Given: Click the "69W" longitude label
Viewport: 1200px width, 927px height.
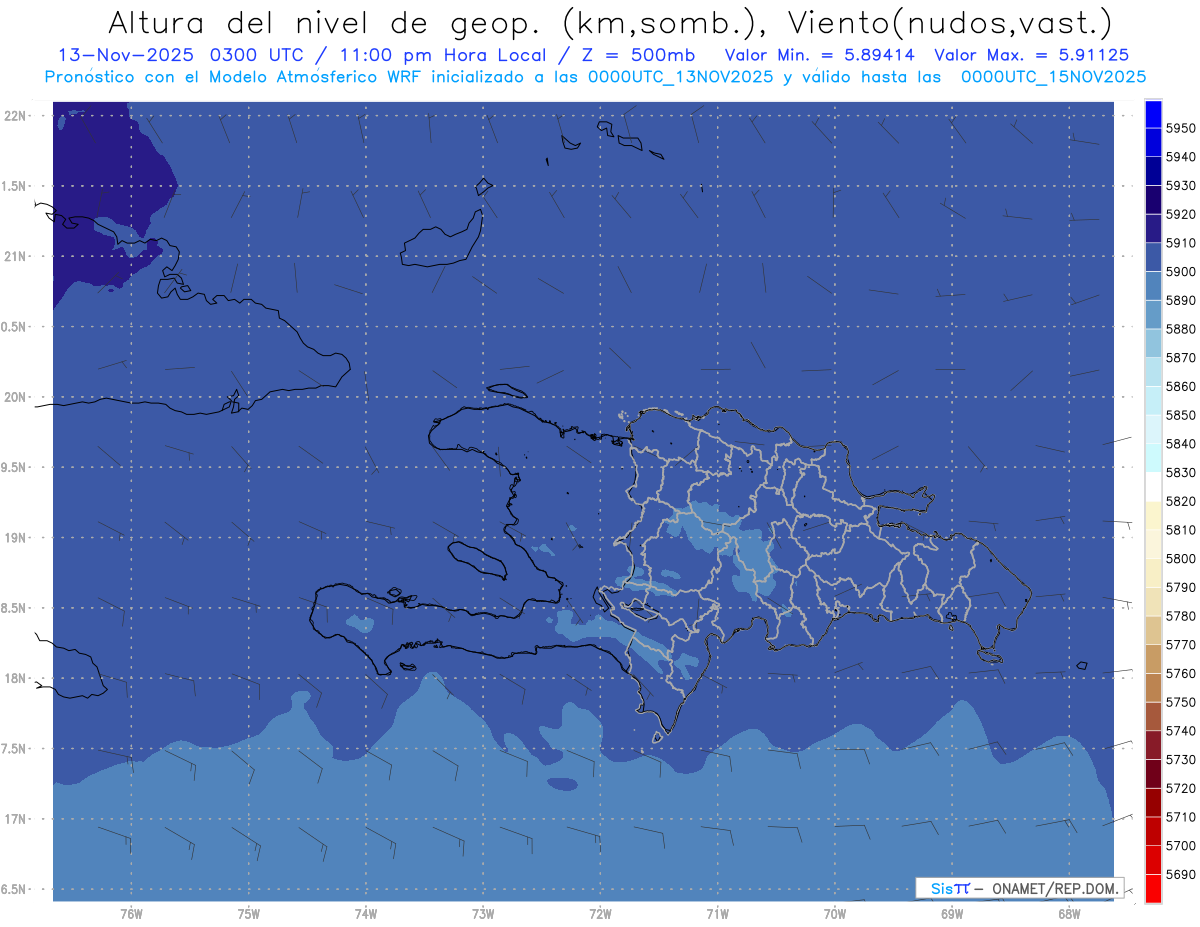Looking at the screenshot, I should [952, 914].
